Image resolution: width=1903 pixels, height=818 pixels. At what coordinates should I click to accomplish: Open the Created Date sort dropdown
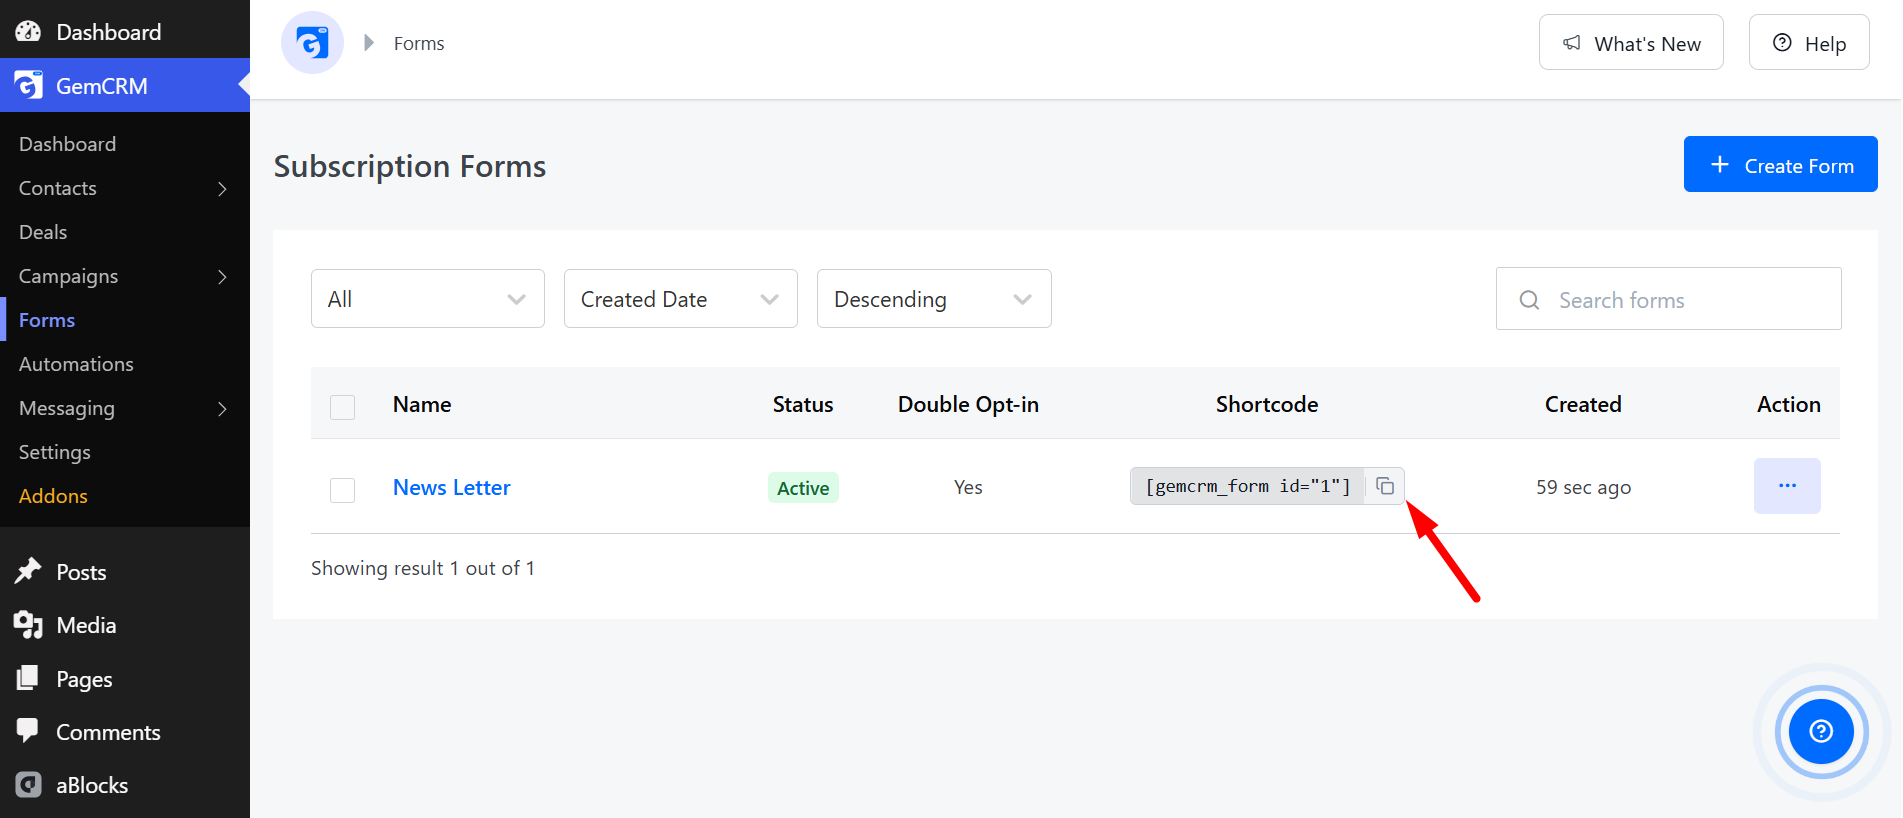[681, 298]
